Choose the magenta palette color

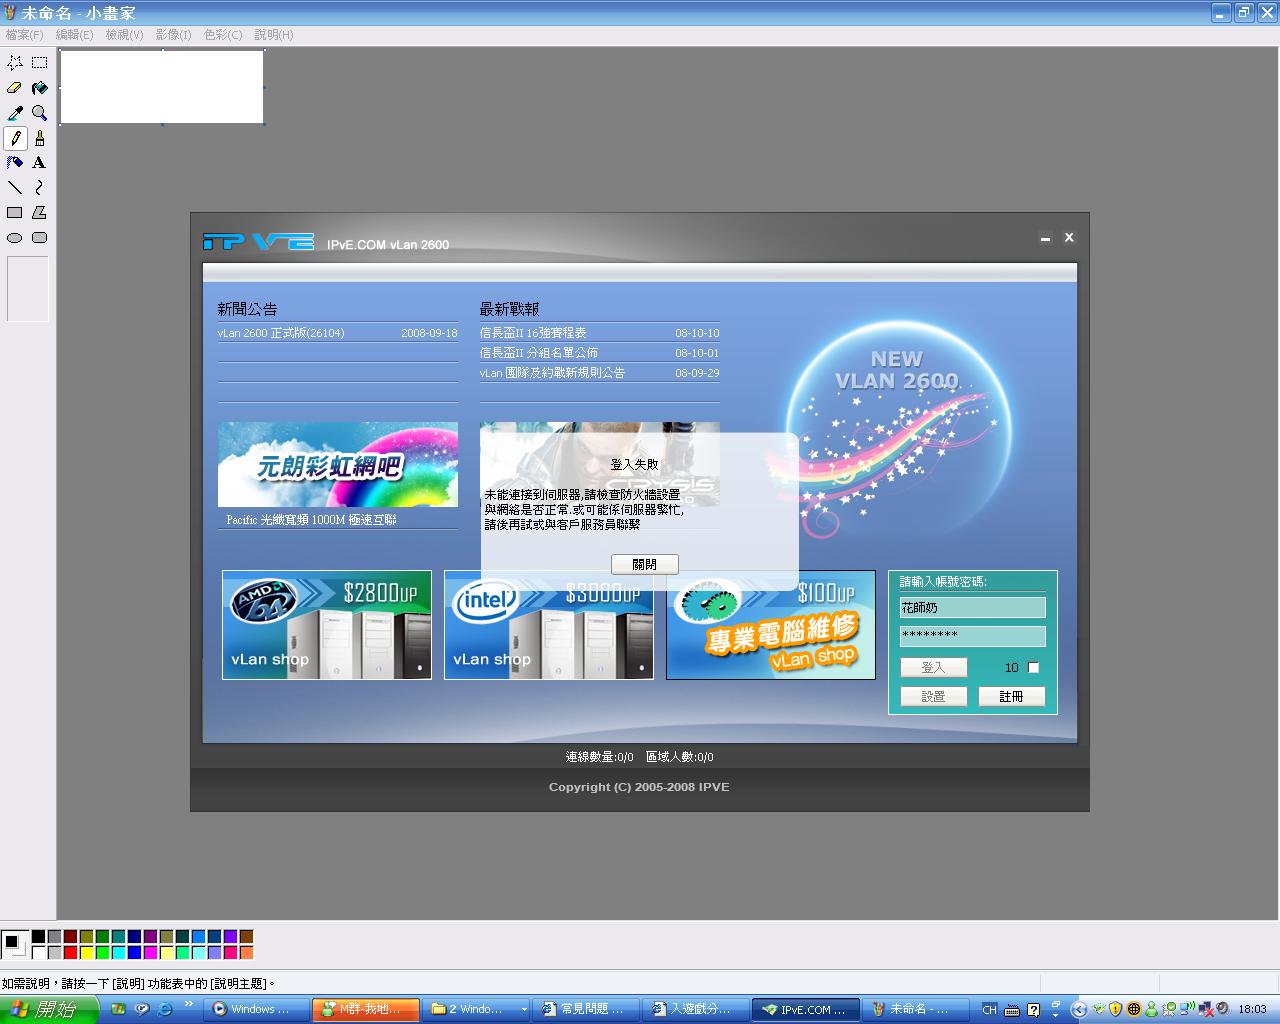(x=150, y=953)
